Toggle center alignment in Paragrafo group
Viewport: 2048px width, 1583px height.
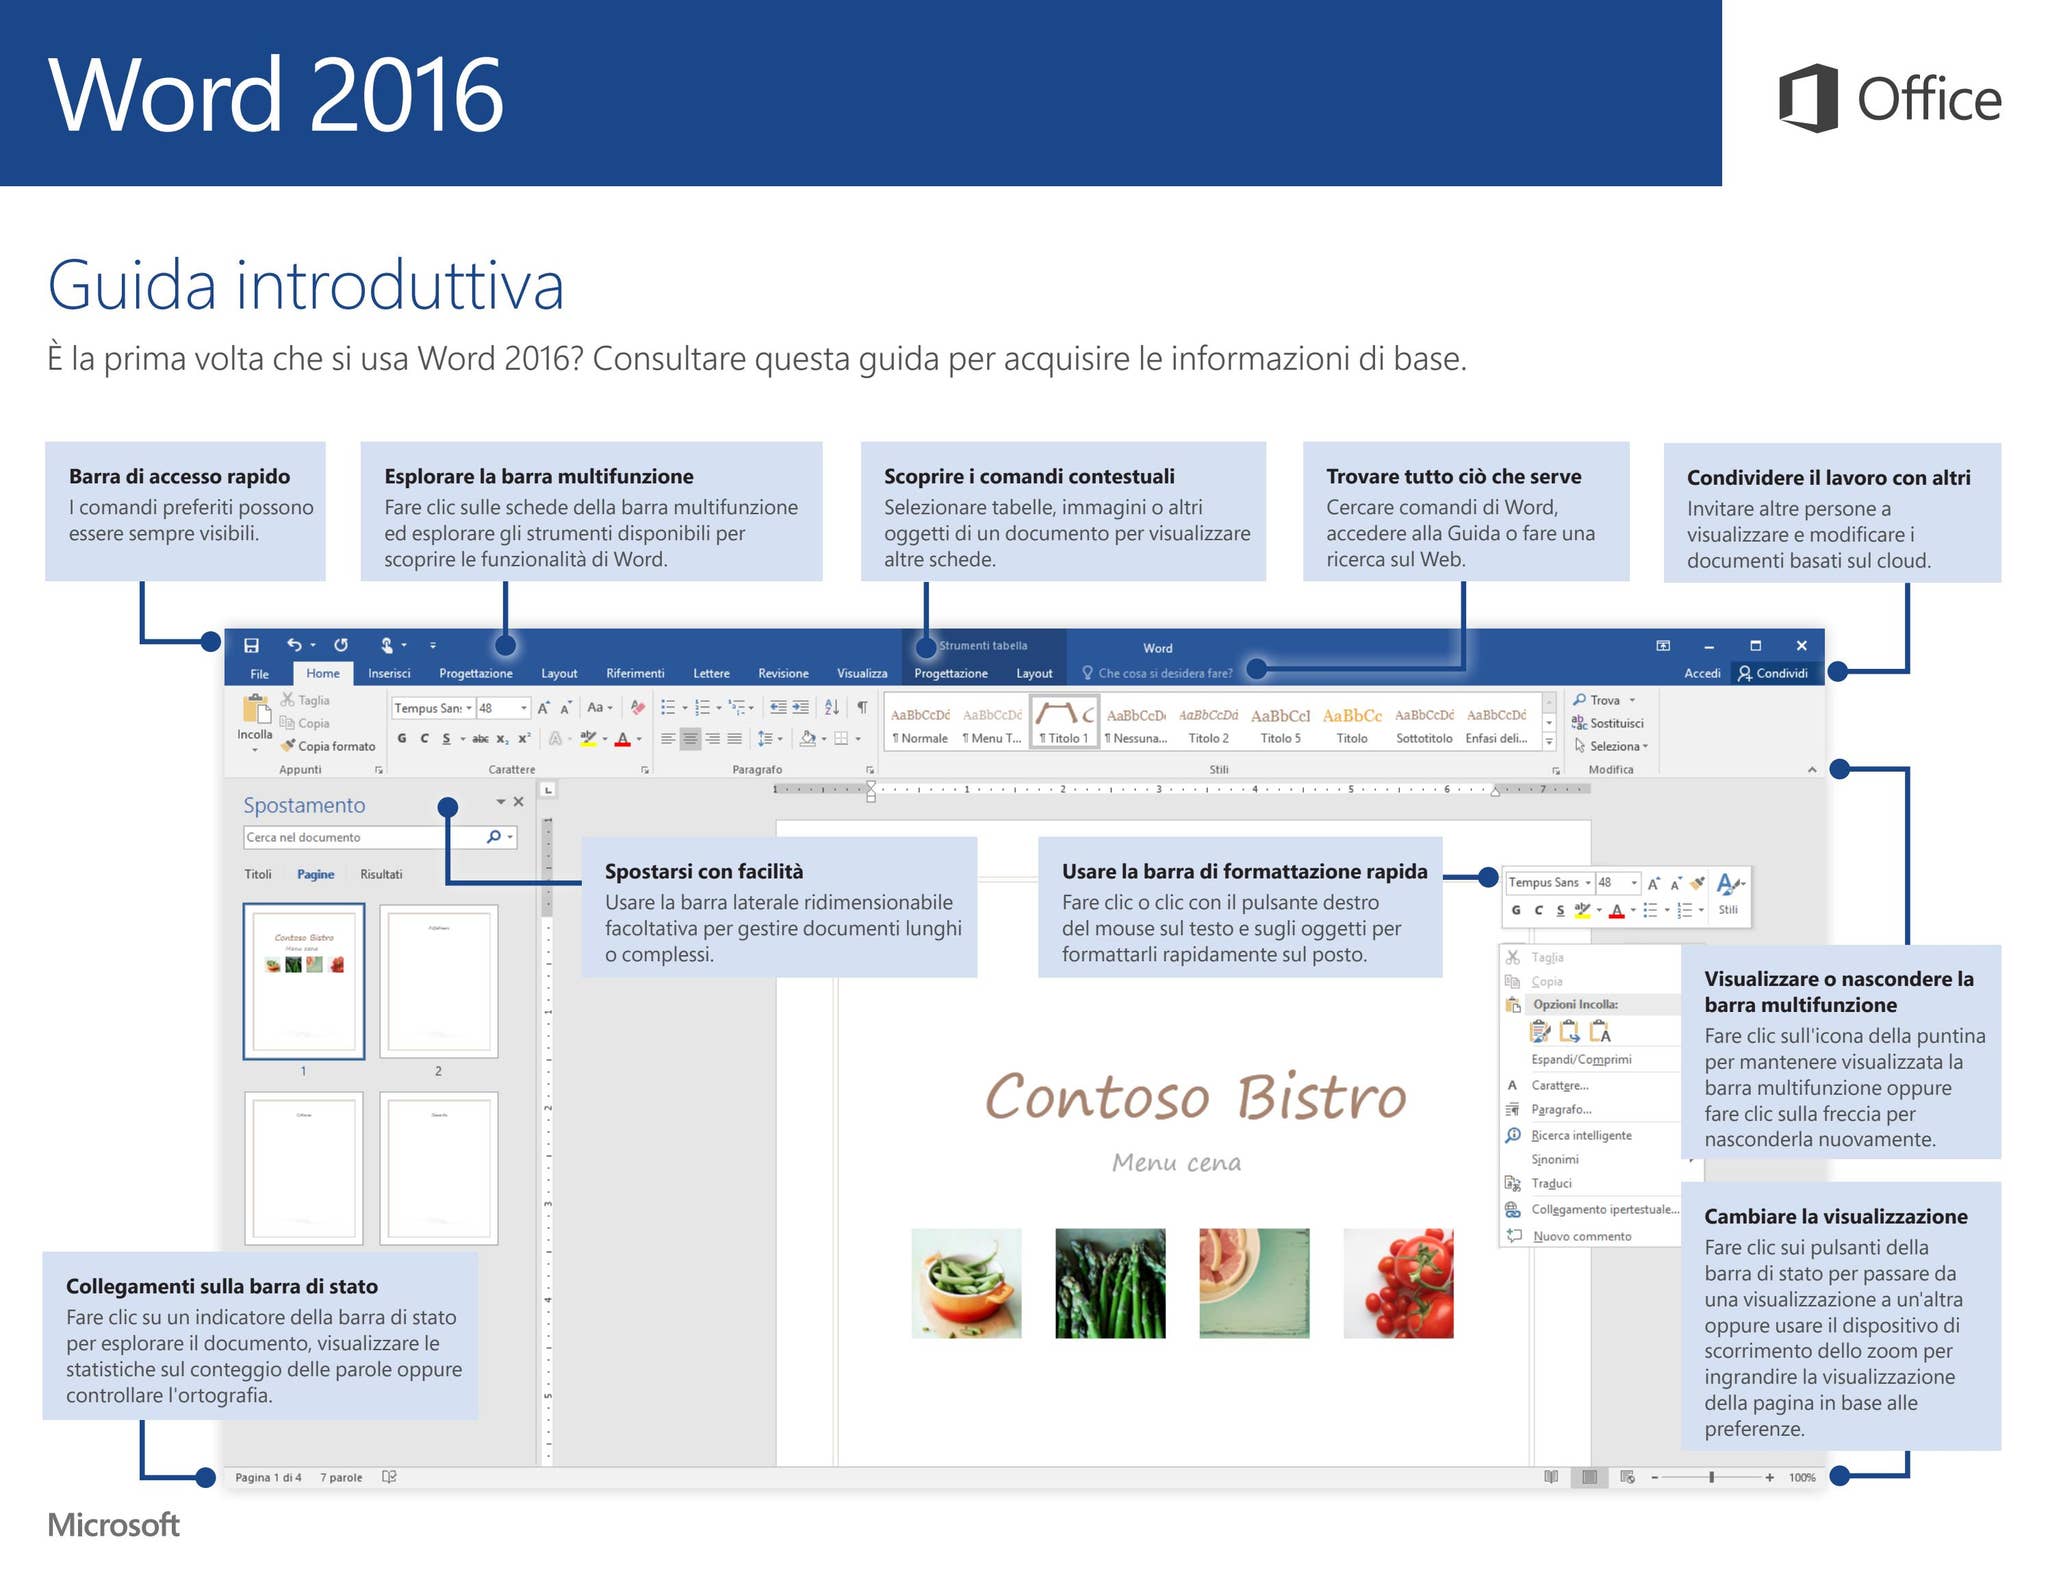click(690, 739)
